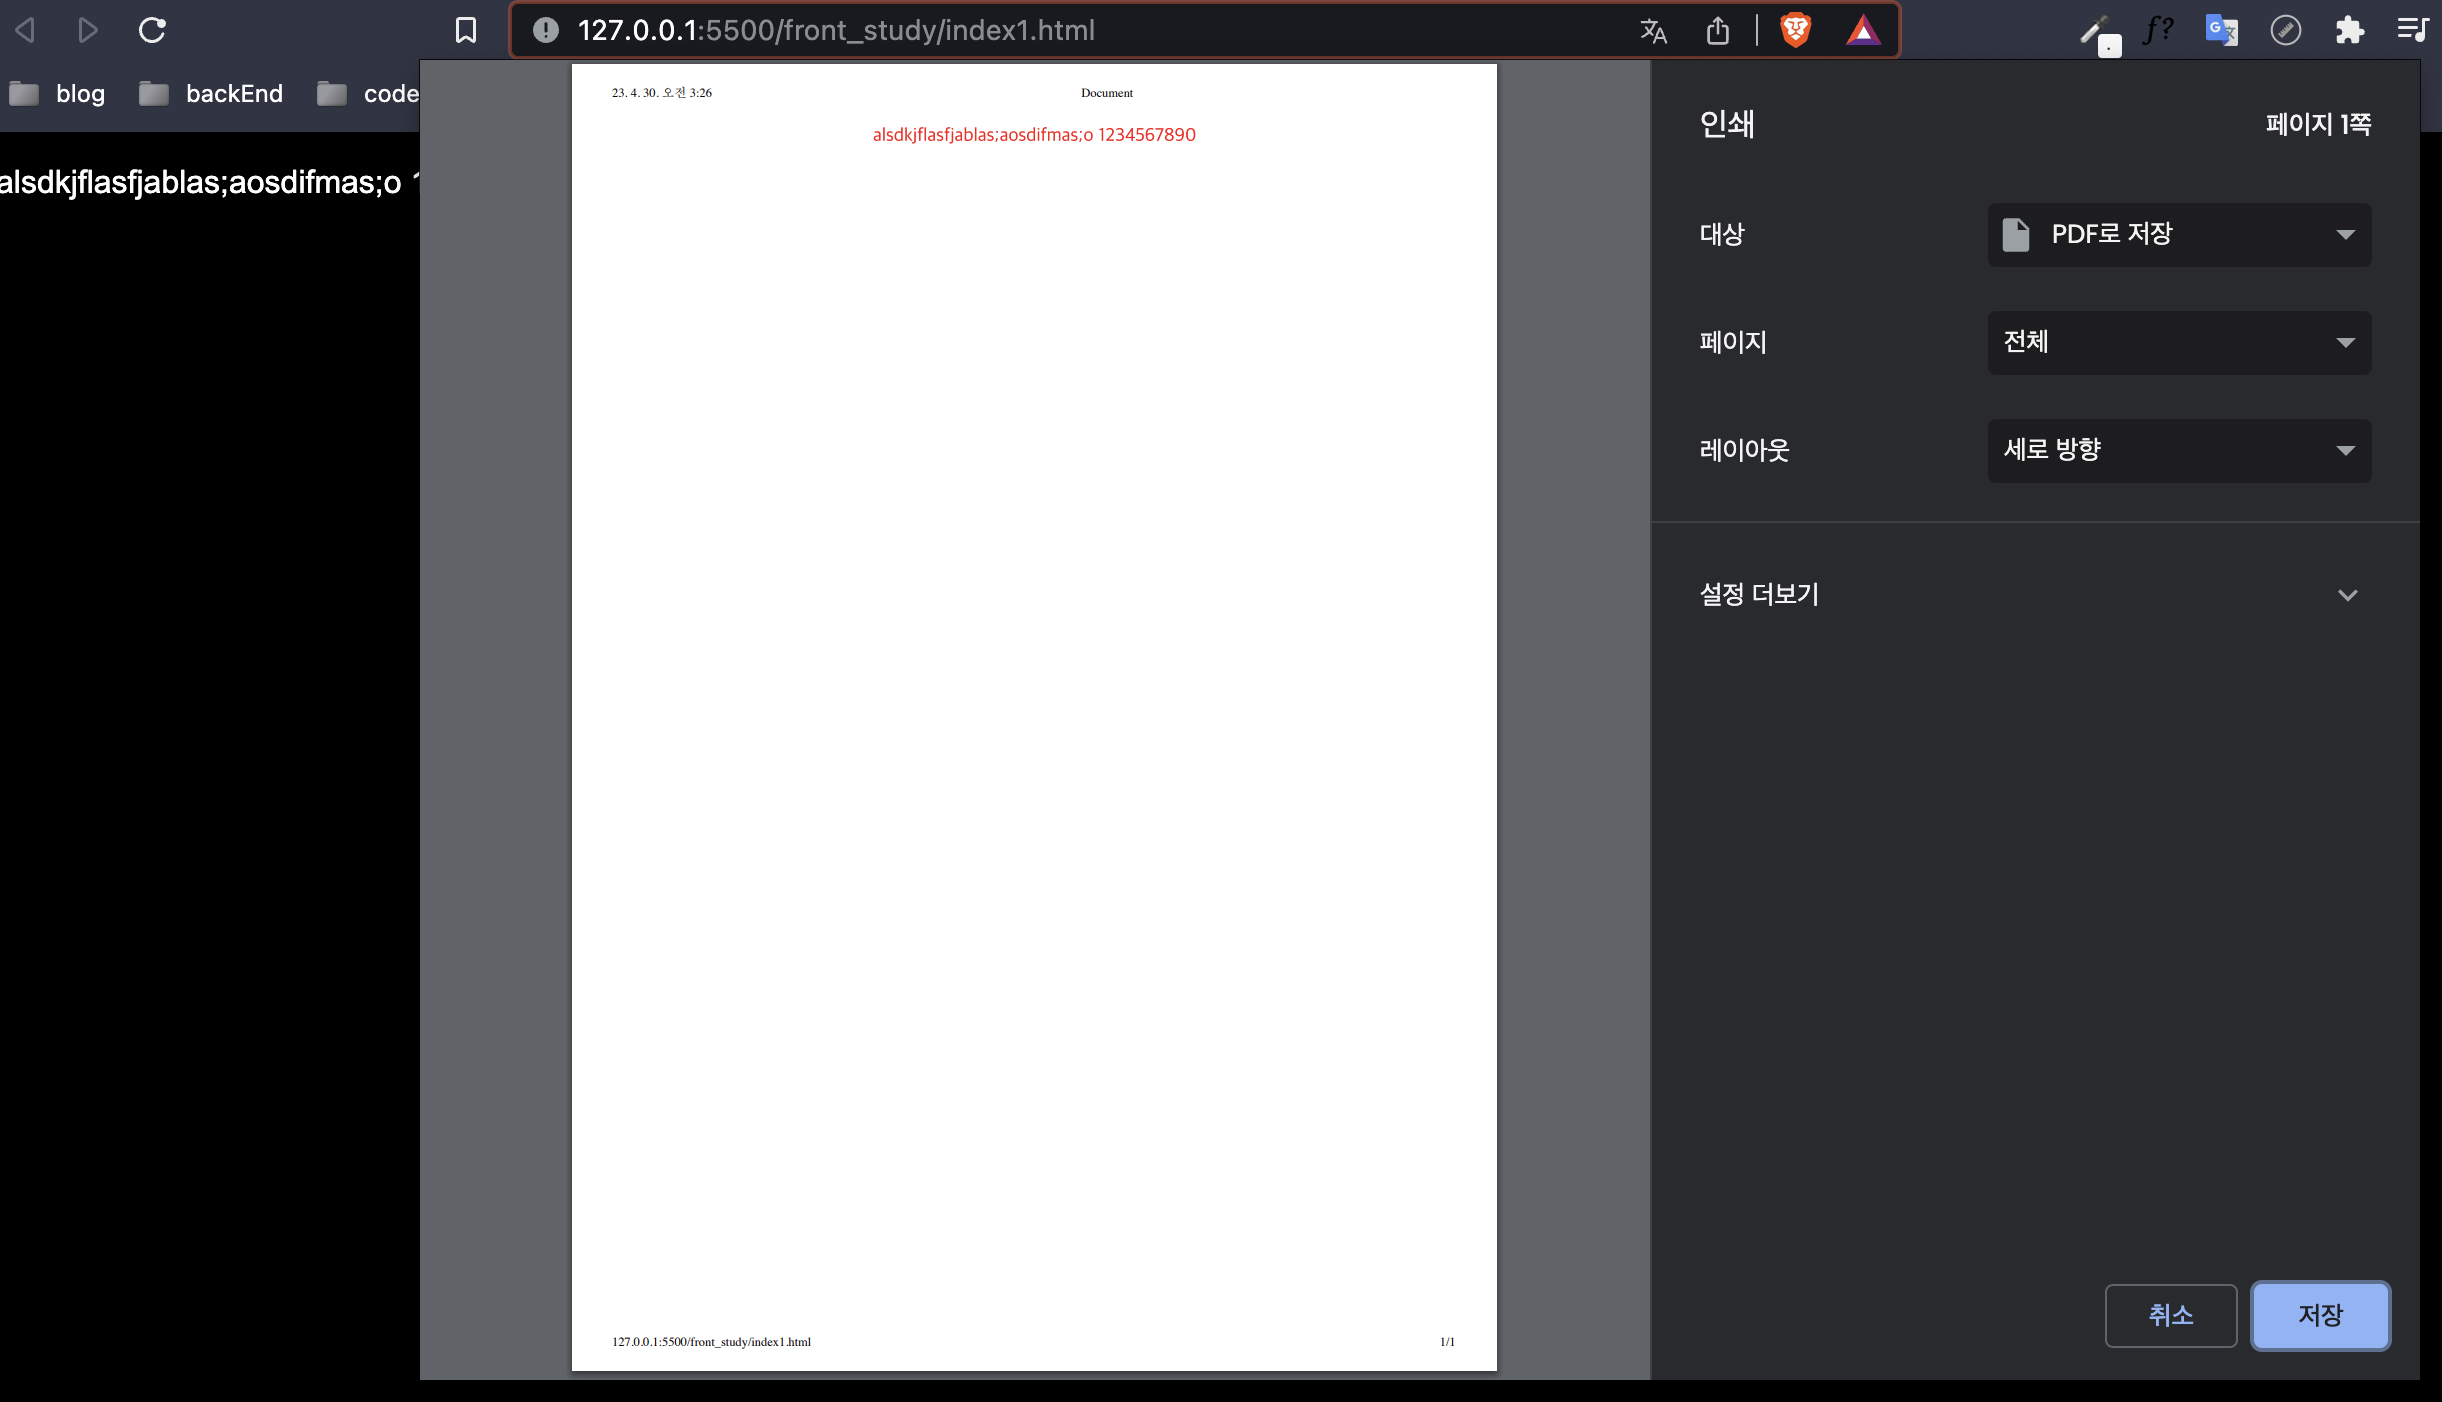2442x1402 pixels.
Task: Click the browser reload icon
Action: click(152, 30)
